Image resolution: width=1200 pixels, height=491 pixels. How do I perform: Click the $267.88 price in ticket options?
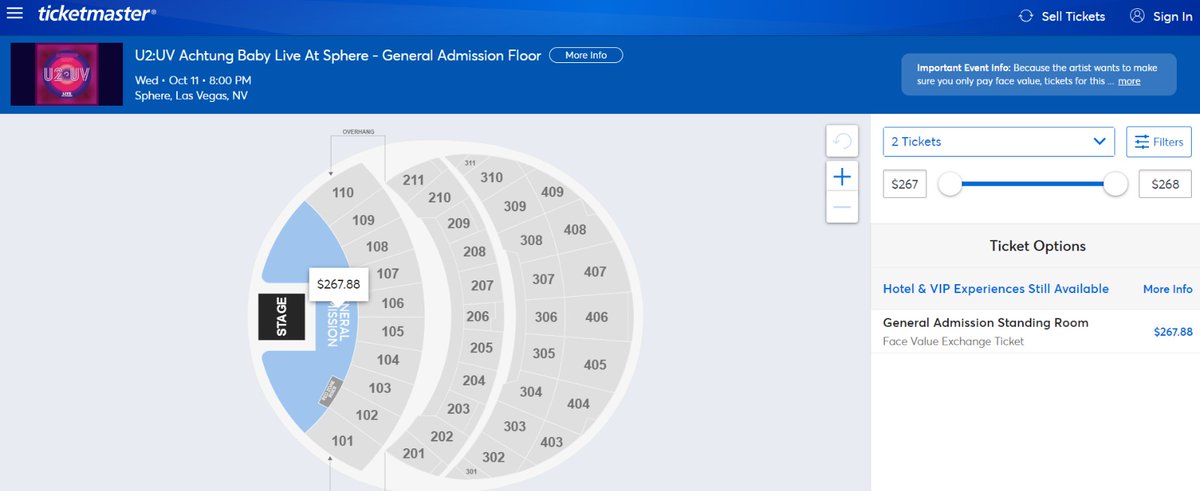pyautogui.click(x=1173, y=332)
